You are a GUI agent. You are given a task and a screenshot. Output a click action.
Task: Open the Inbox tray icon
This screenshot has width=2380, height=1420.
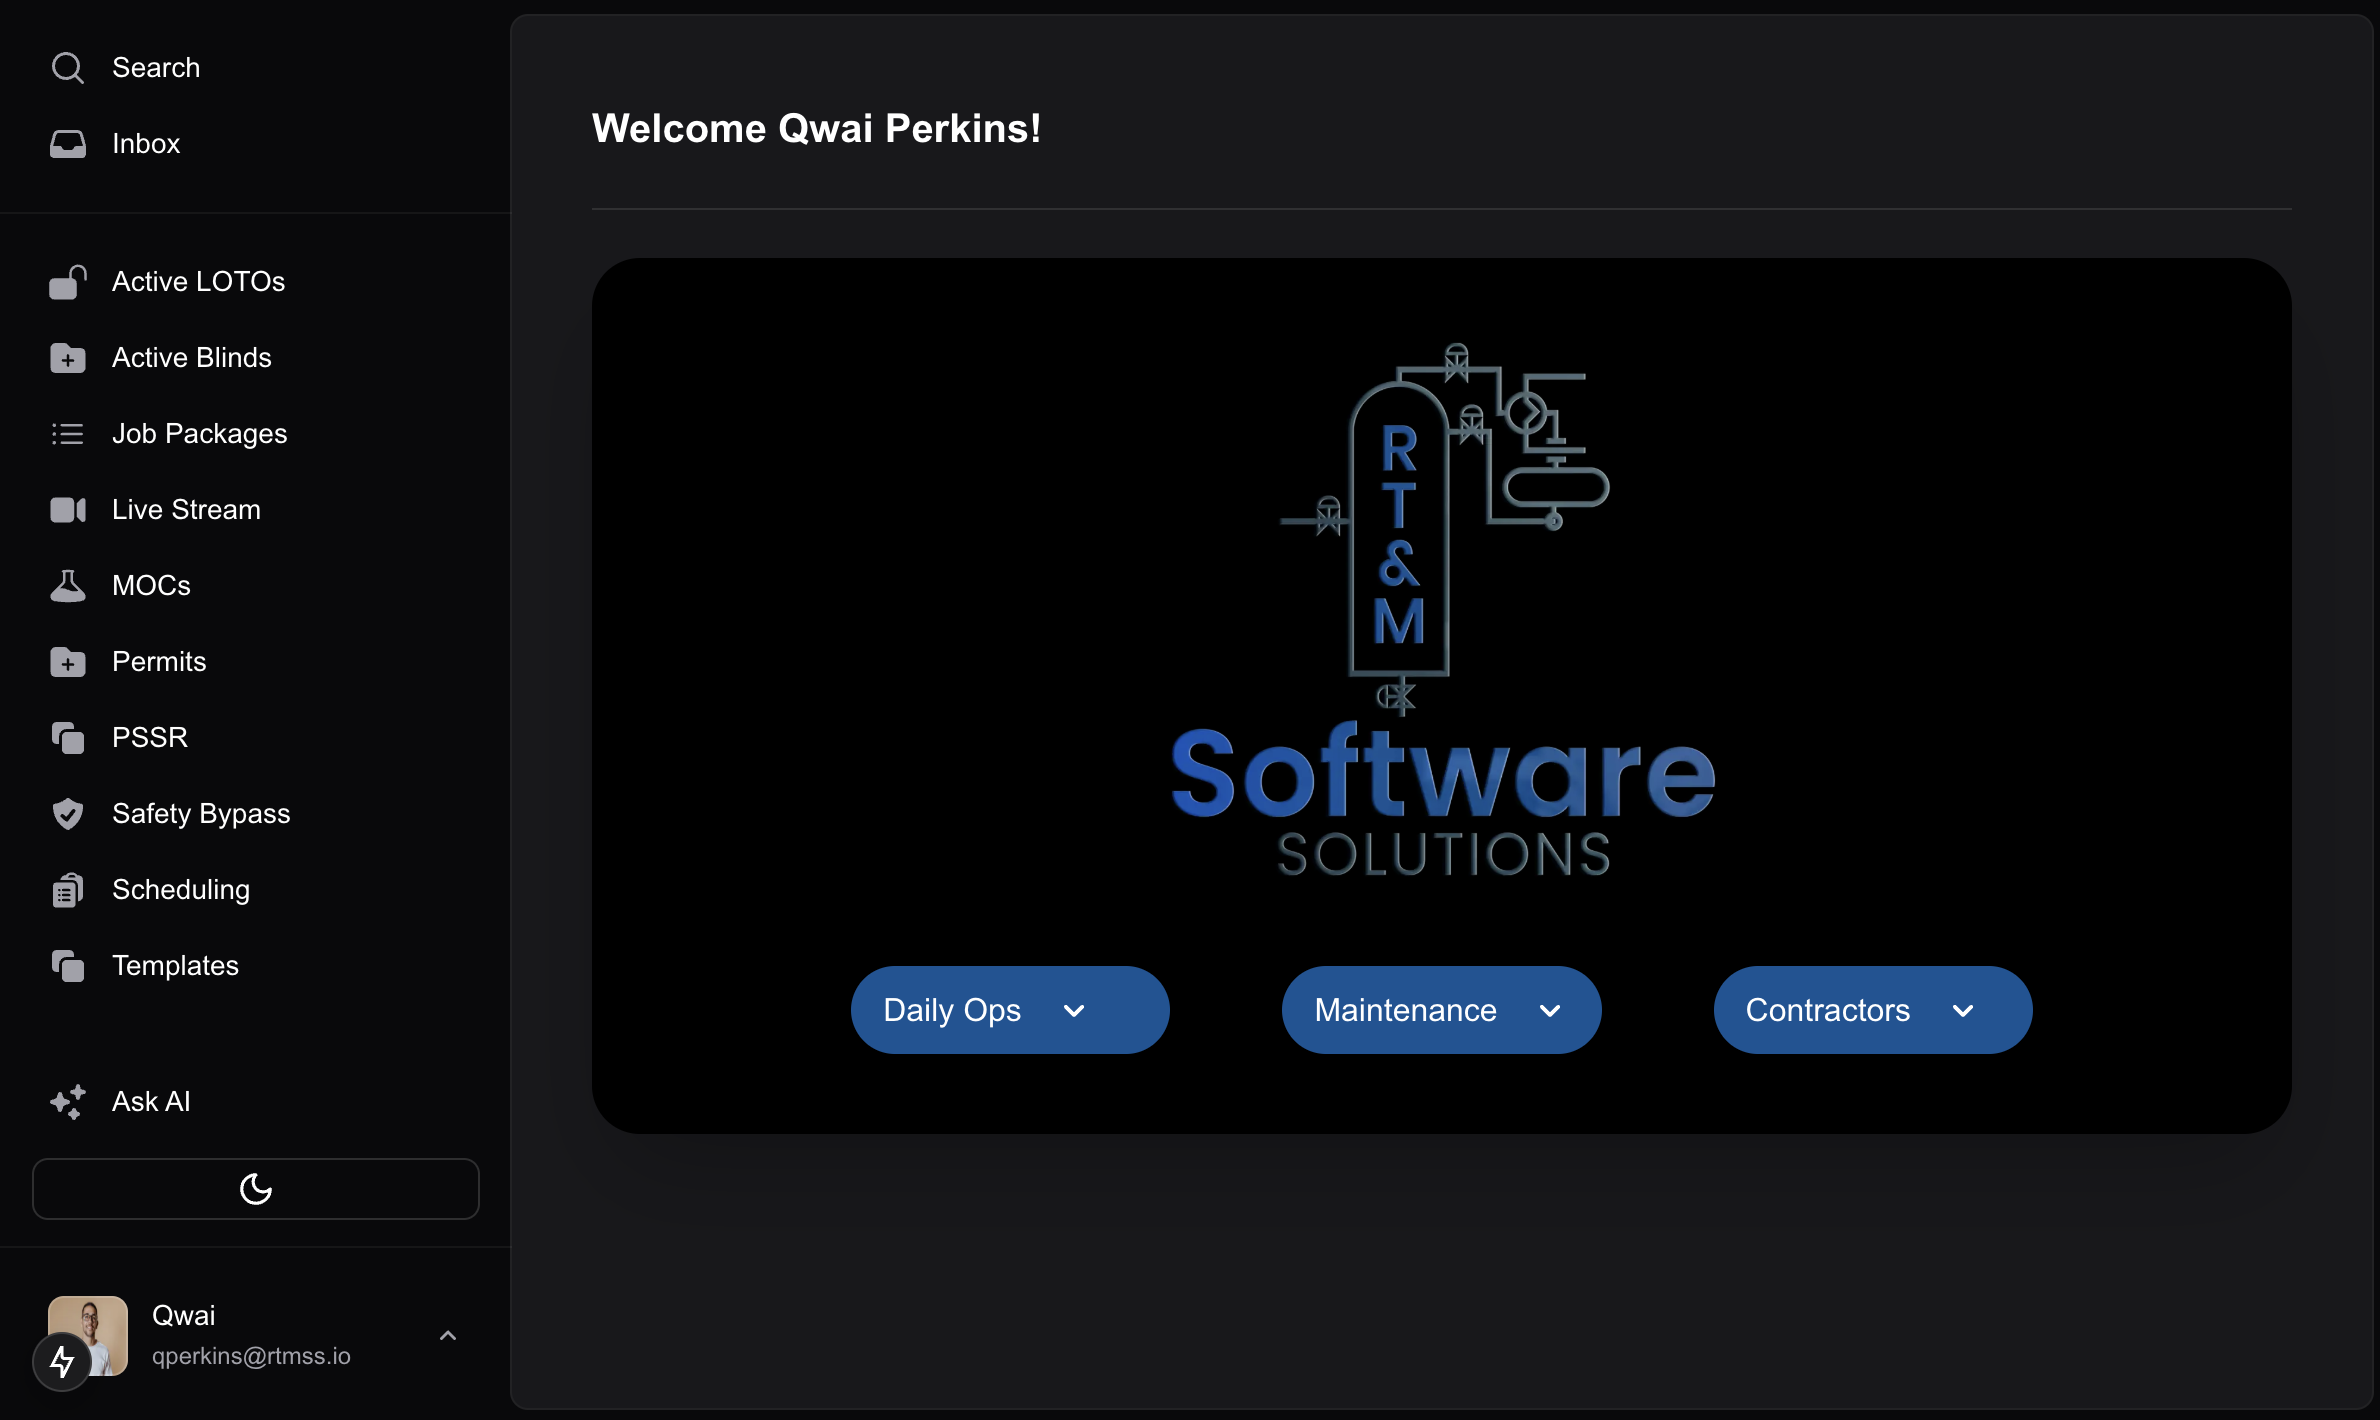(x=68, y=144)
